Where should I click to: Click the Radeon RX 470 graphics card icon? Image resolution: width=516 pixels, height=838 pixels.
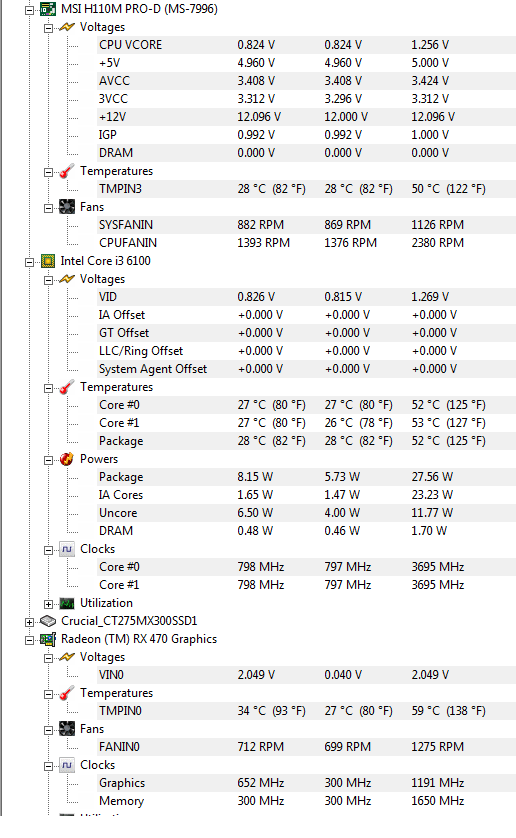[x=48, y=639]
